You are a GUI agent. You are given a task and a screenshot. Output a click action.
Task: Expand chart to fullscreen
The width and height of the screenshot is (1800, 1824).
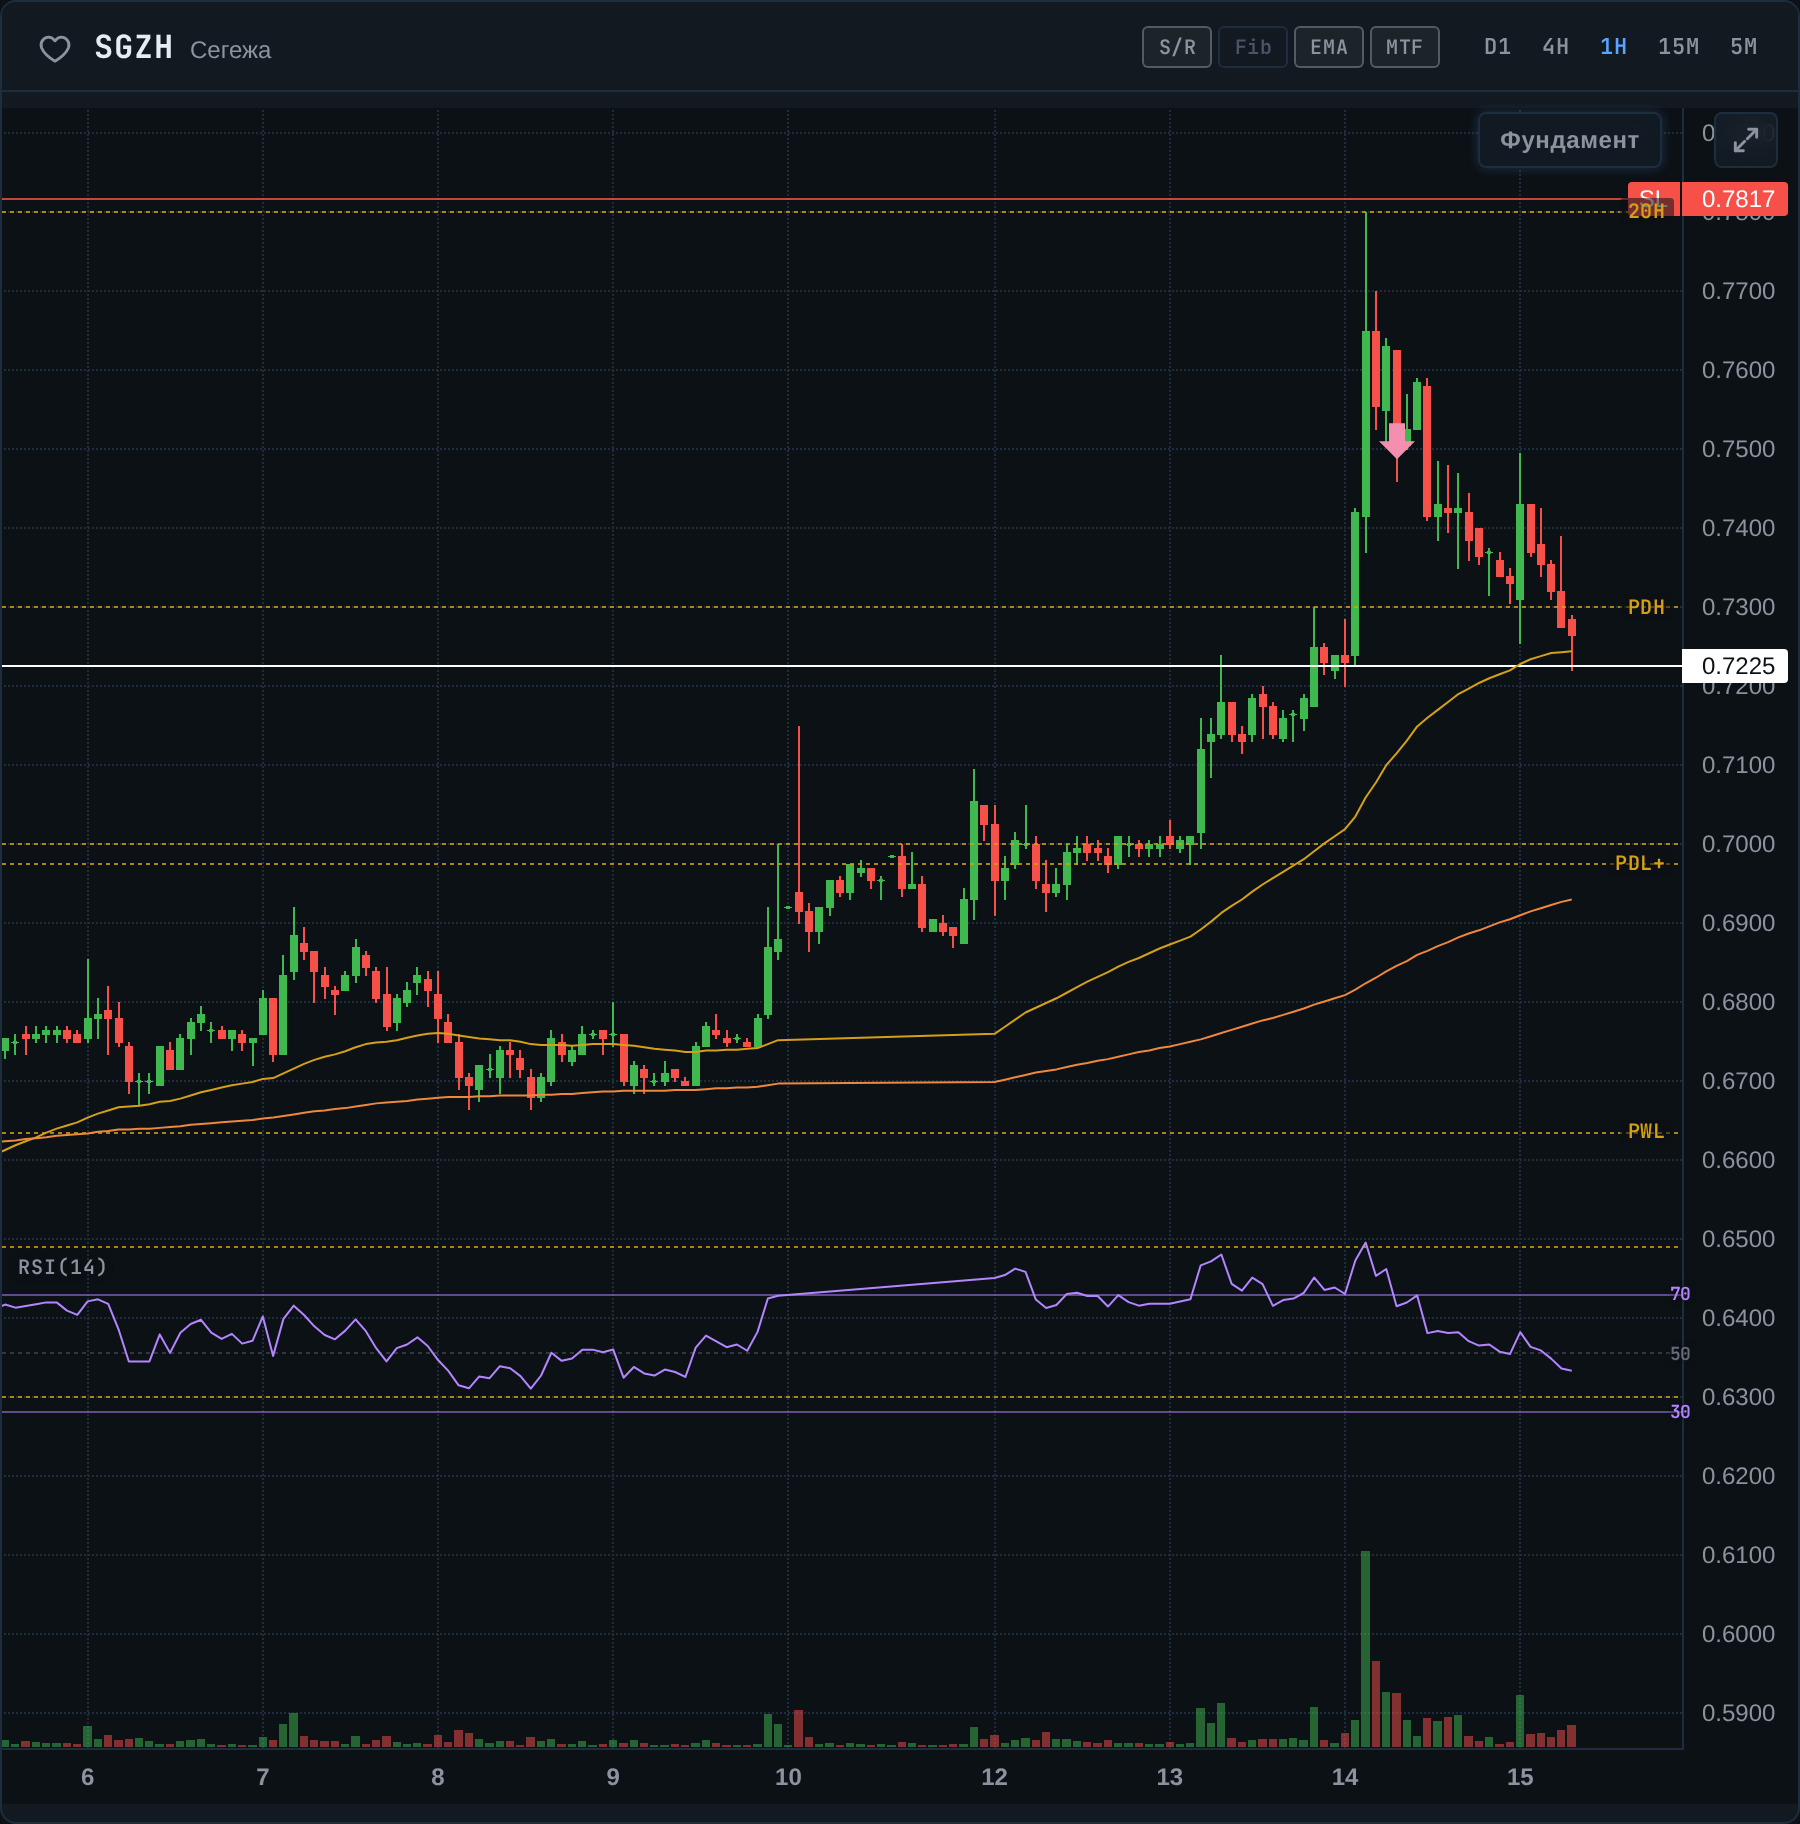1746,140
